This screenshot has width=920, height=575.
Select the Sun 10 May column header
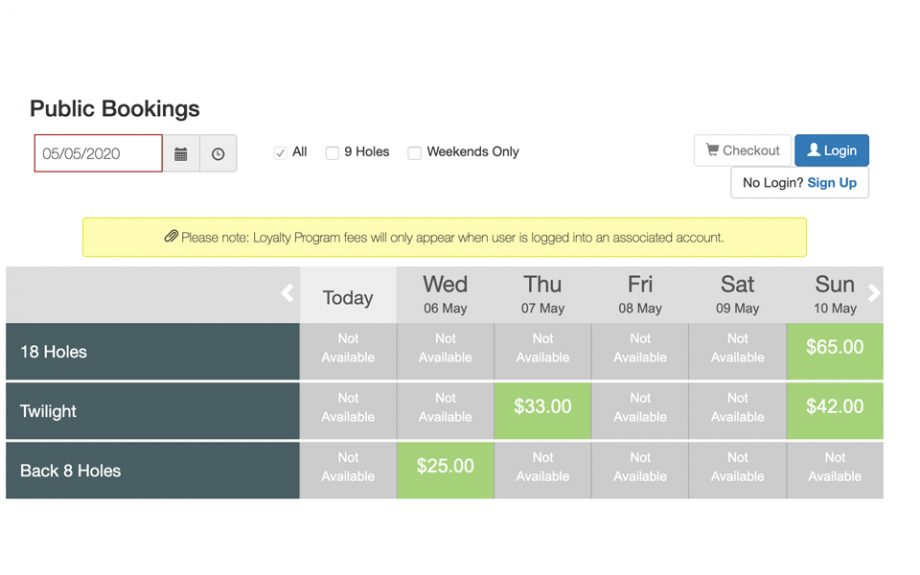click(834, 295)
